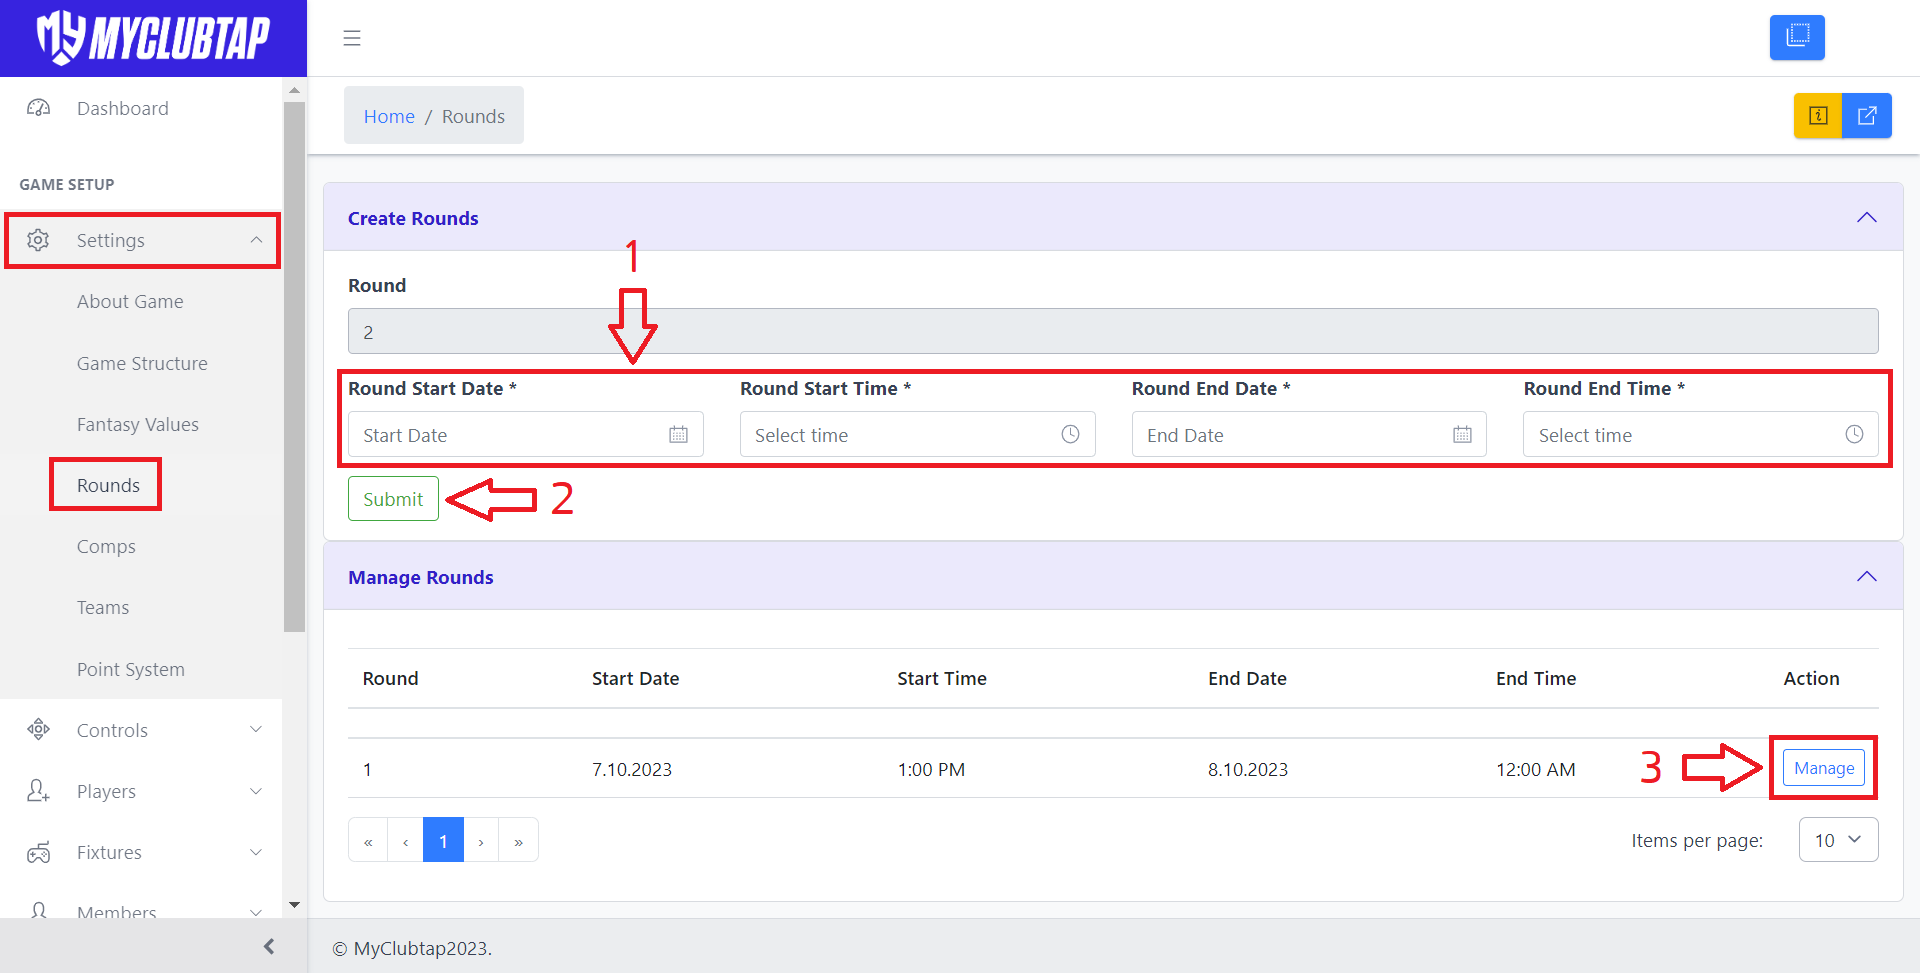
Task: Click Manage for round 1
Action: (x=1824, y=768)
